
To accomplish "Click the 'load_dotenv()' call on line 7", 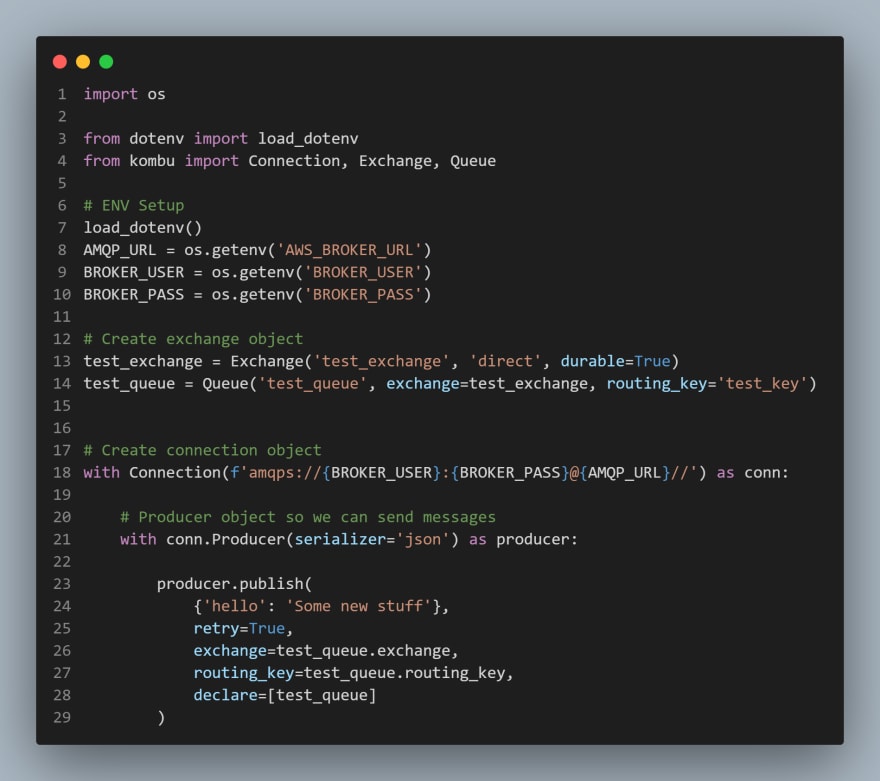I will coord(143,228).
